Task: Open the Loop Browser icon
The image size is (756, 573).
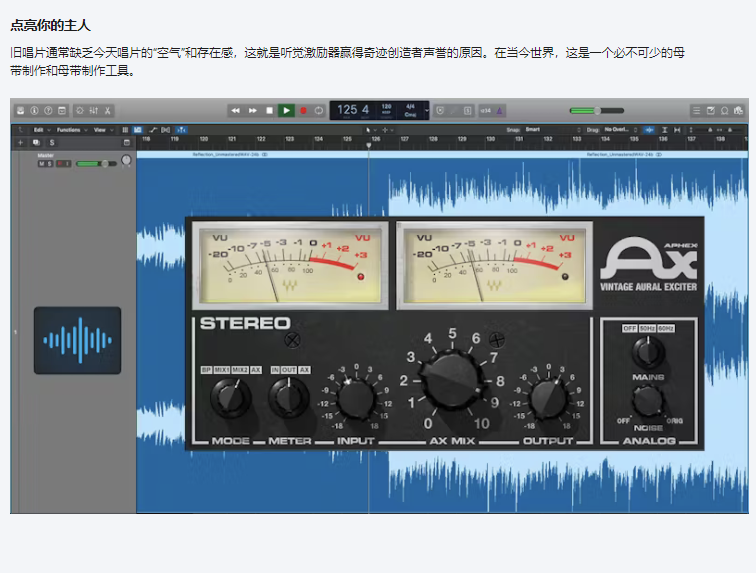Action: pos(724,110)
